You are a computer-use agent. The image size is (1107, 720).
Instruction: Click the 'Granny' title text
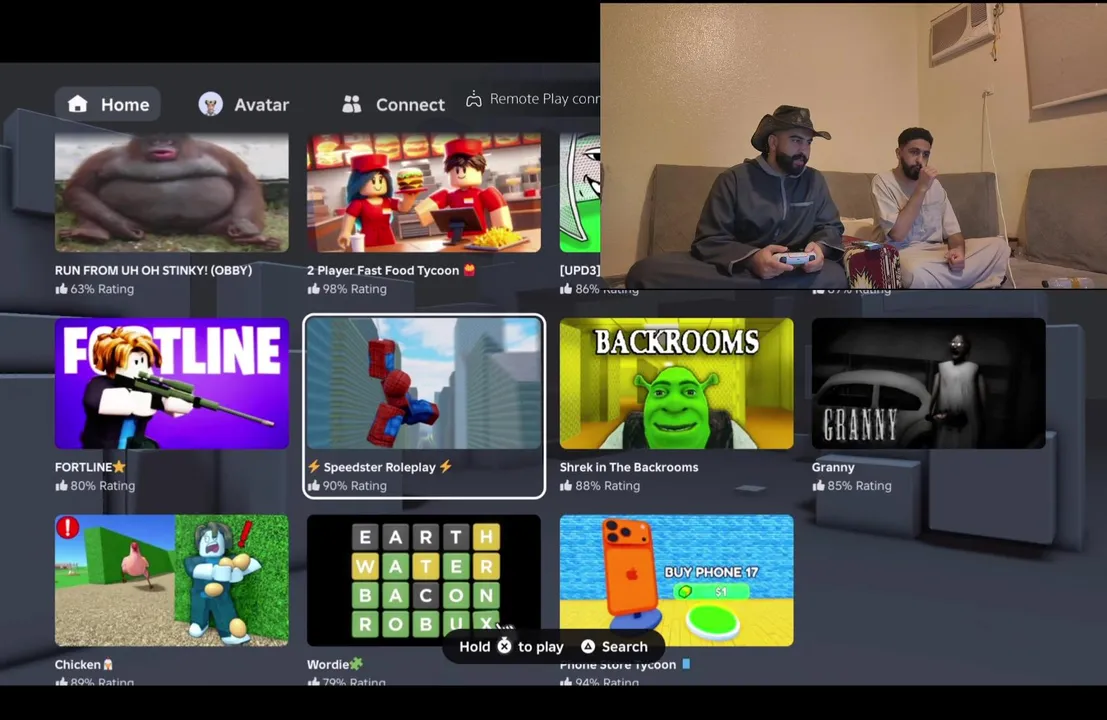tap(833, 467)
